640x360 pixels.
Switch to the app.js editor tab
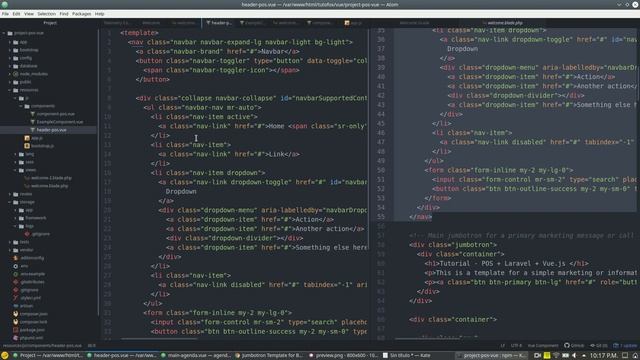353,23
